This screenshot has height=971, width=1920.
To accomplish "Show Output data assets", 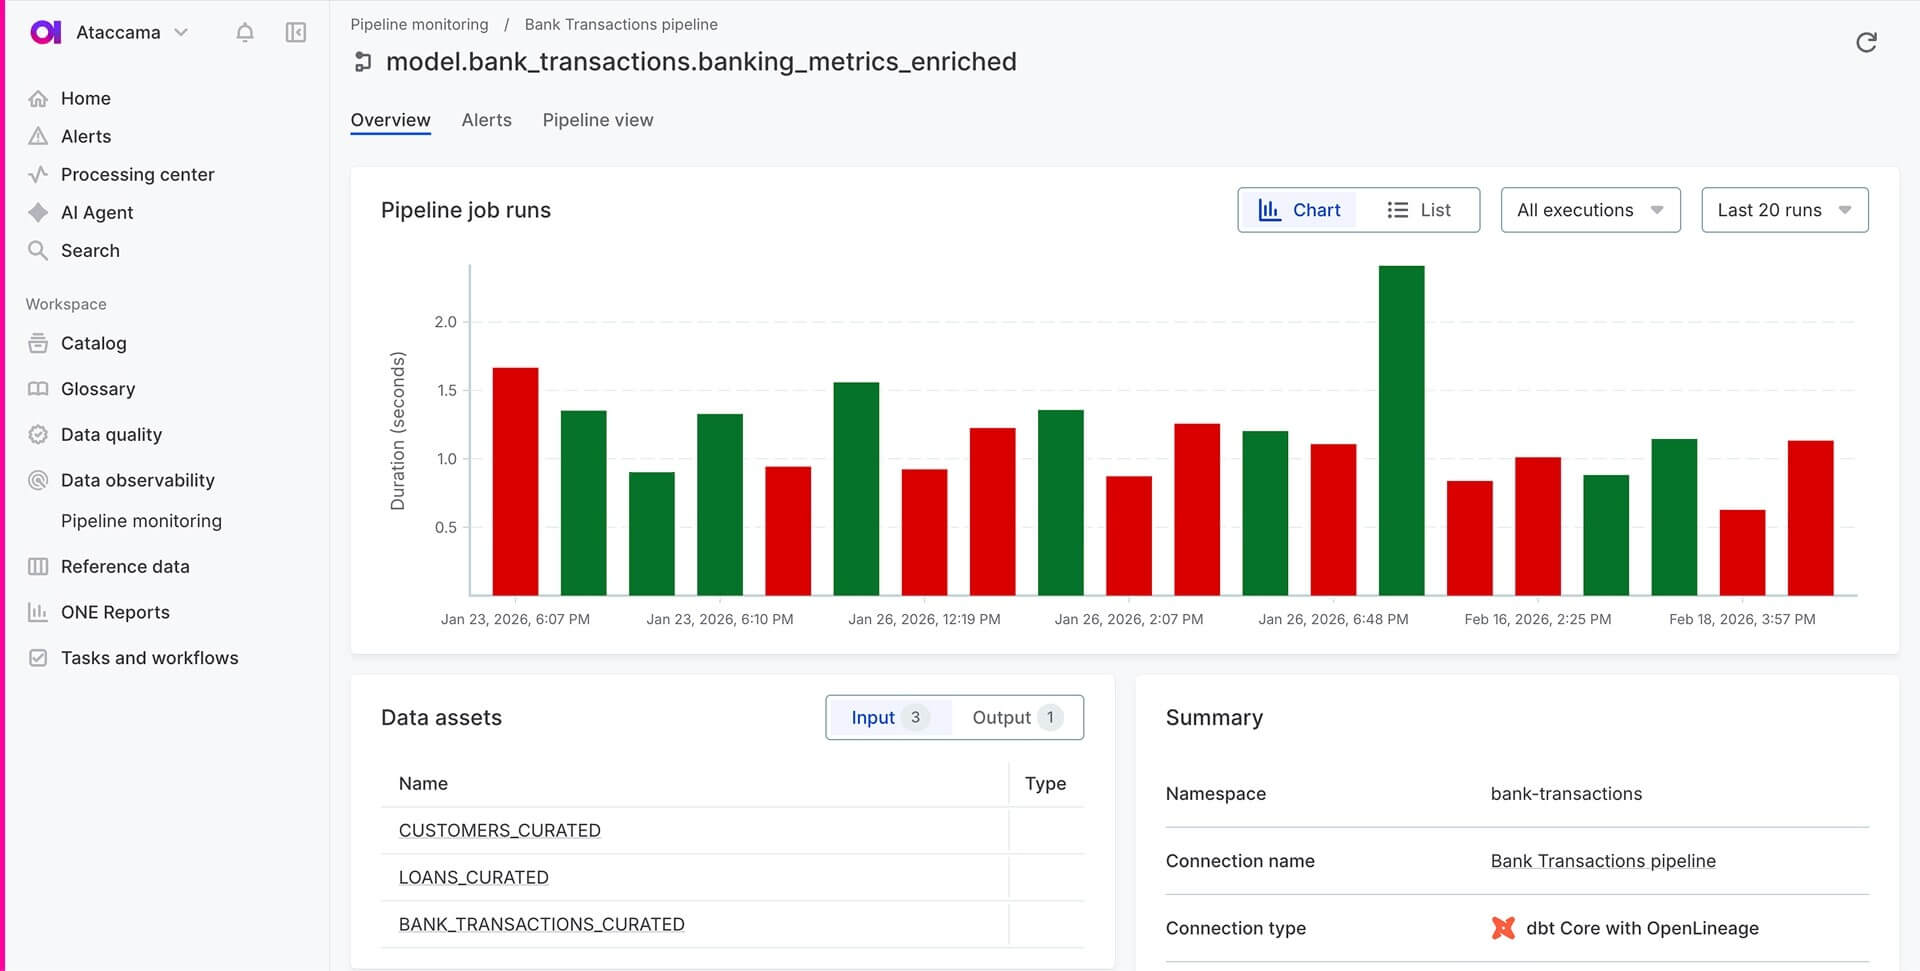I will click(x=1016, y=718).
